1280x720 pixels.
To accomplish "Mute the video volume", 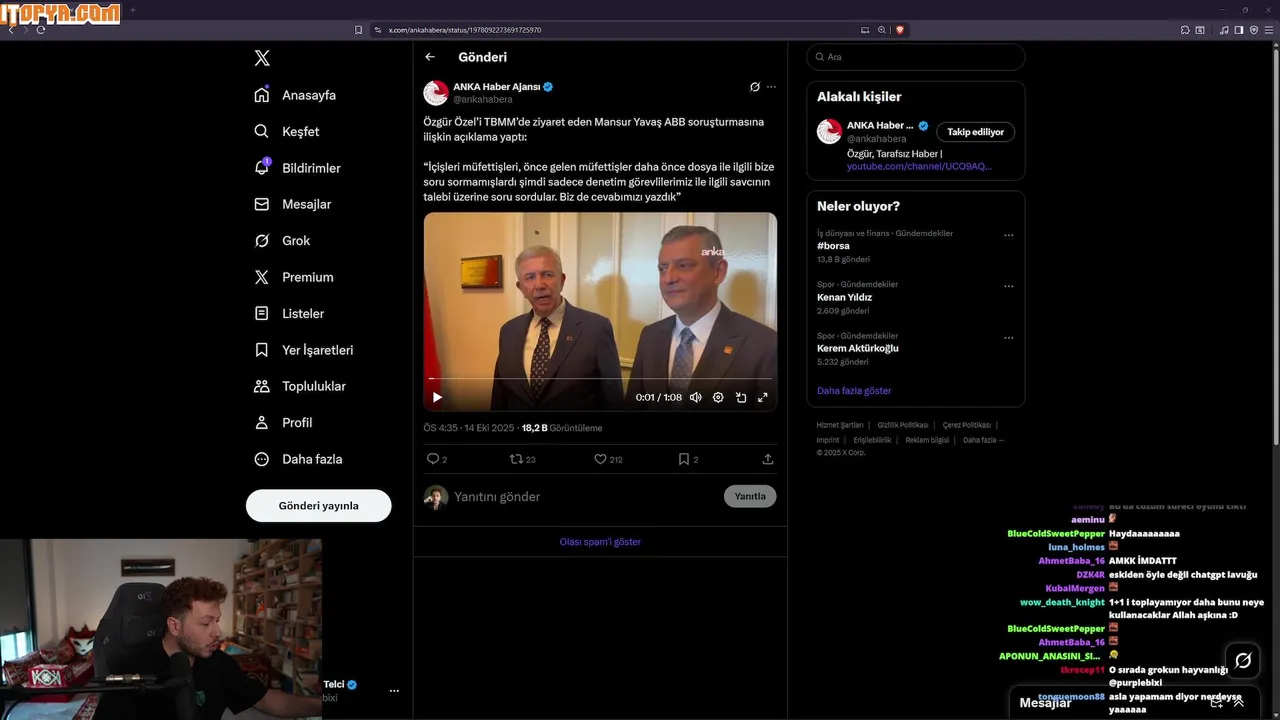I will click(696, 397).
